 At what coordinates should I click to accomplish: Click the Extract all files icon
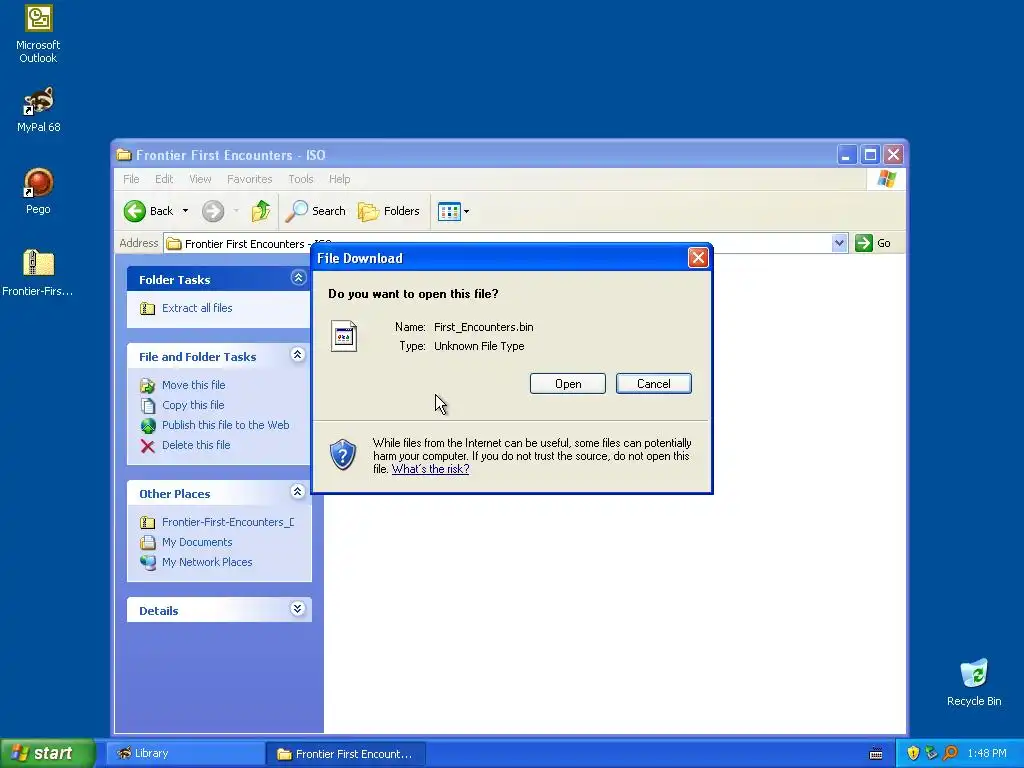tap(148, 308)
